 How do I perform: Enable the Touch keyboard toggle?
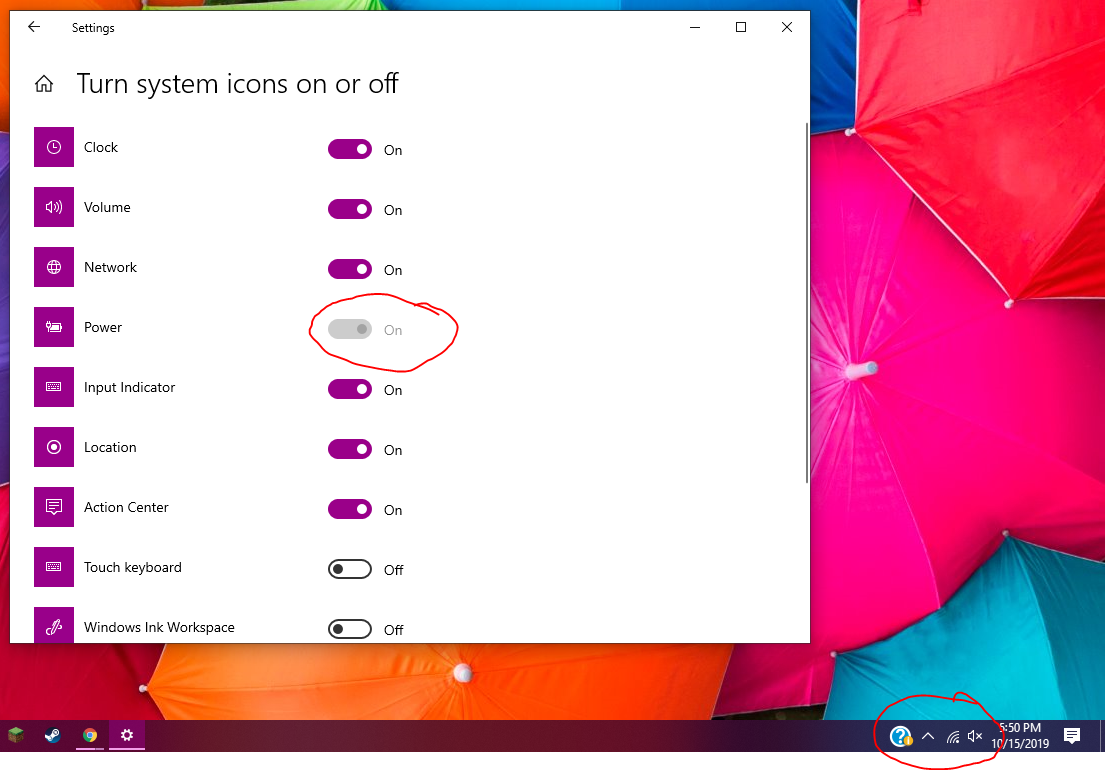click(349, 569)
